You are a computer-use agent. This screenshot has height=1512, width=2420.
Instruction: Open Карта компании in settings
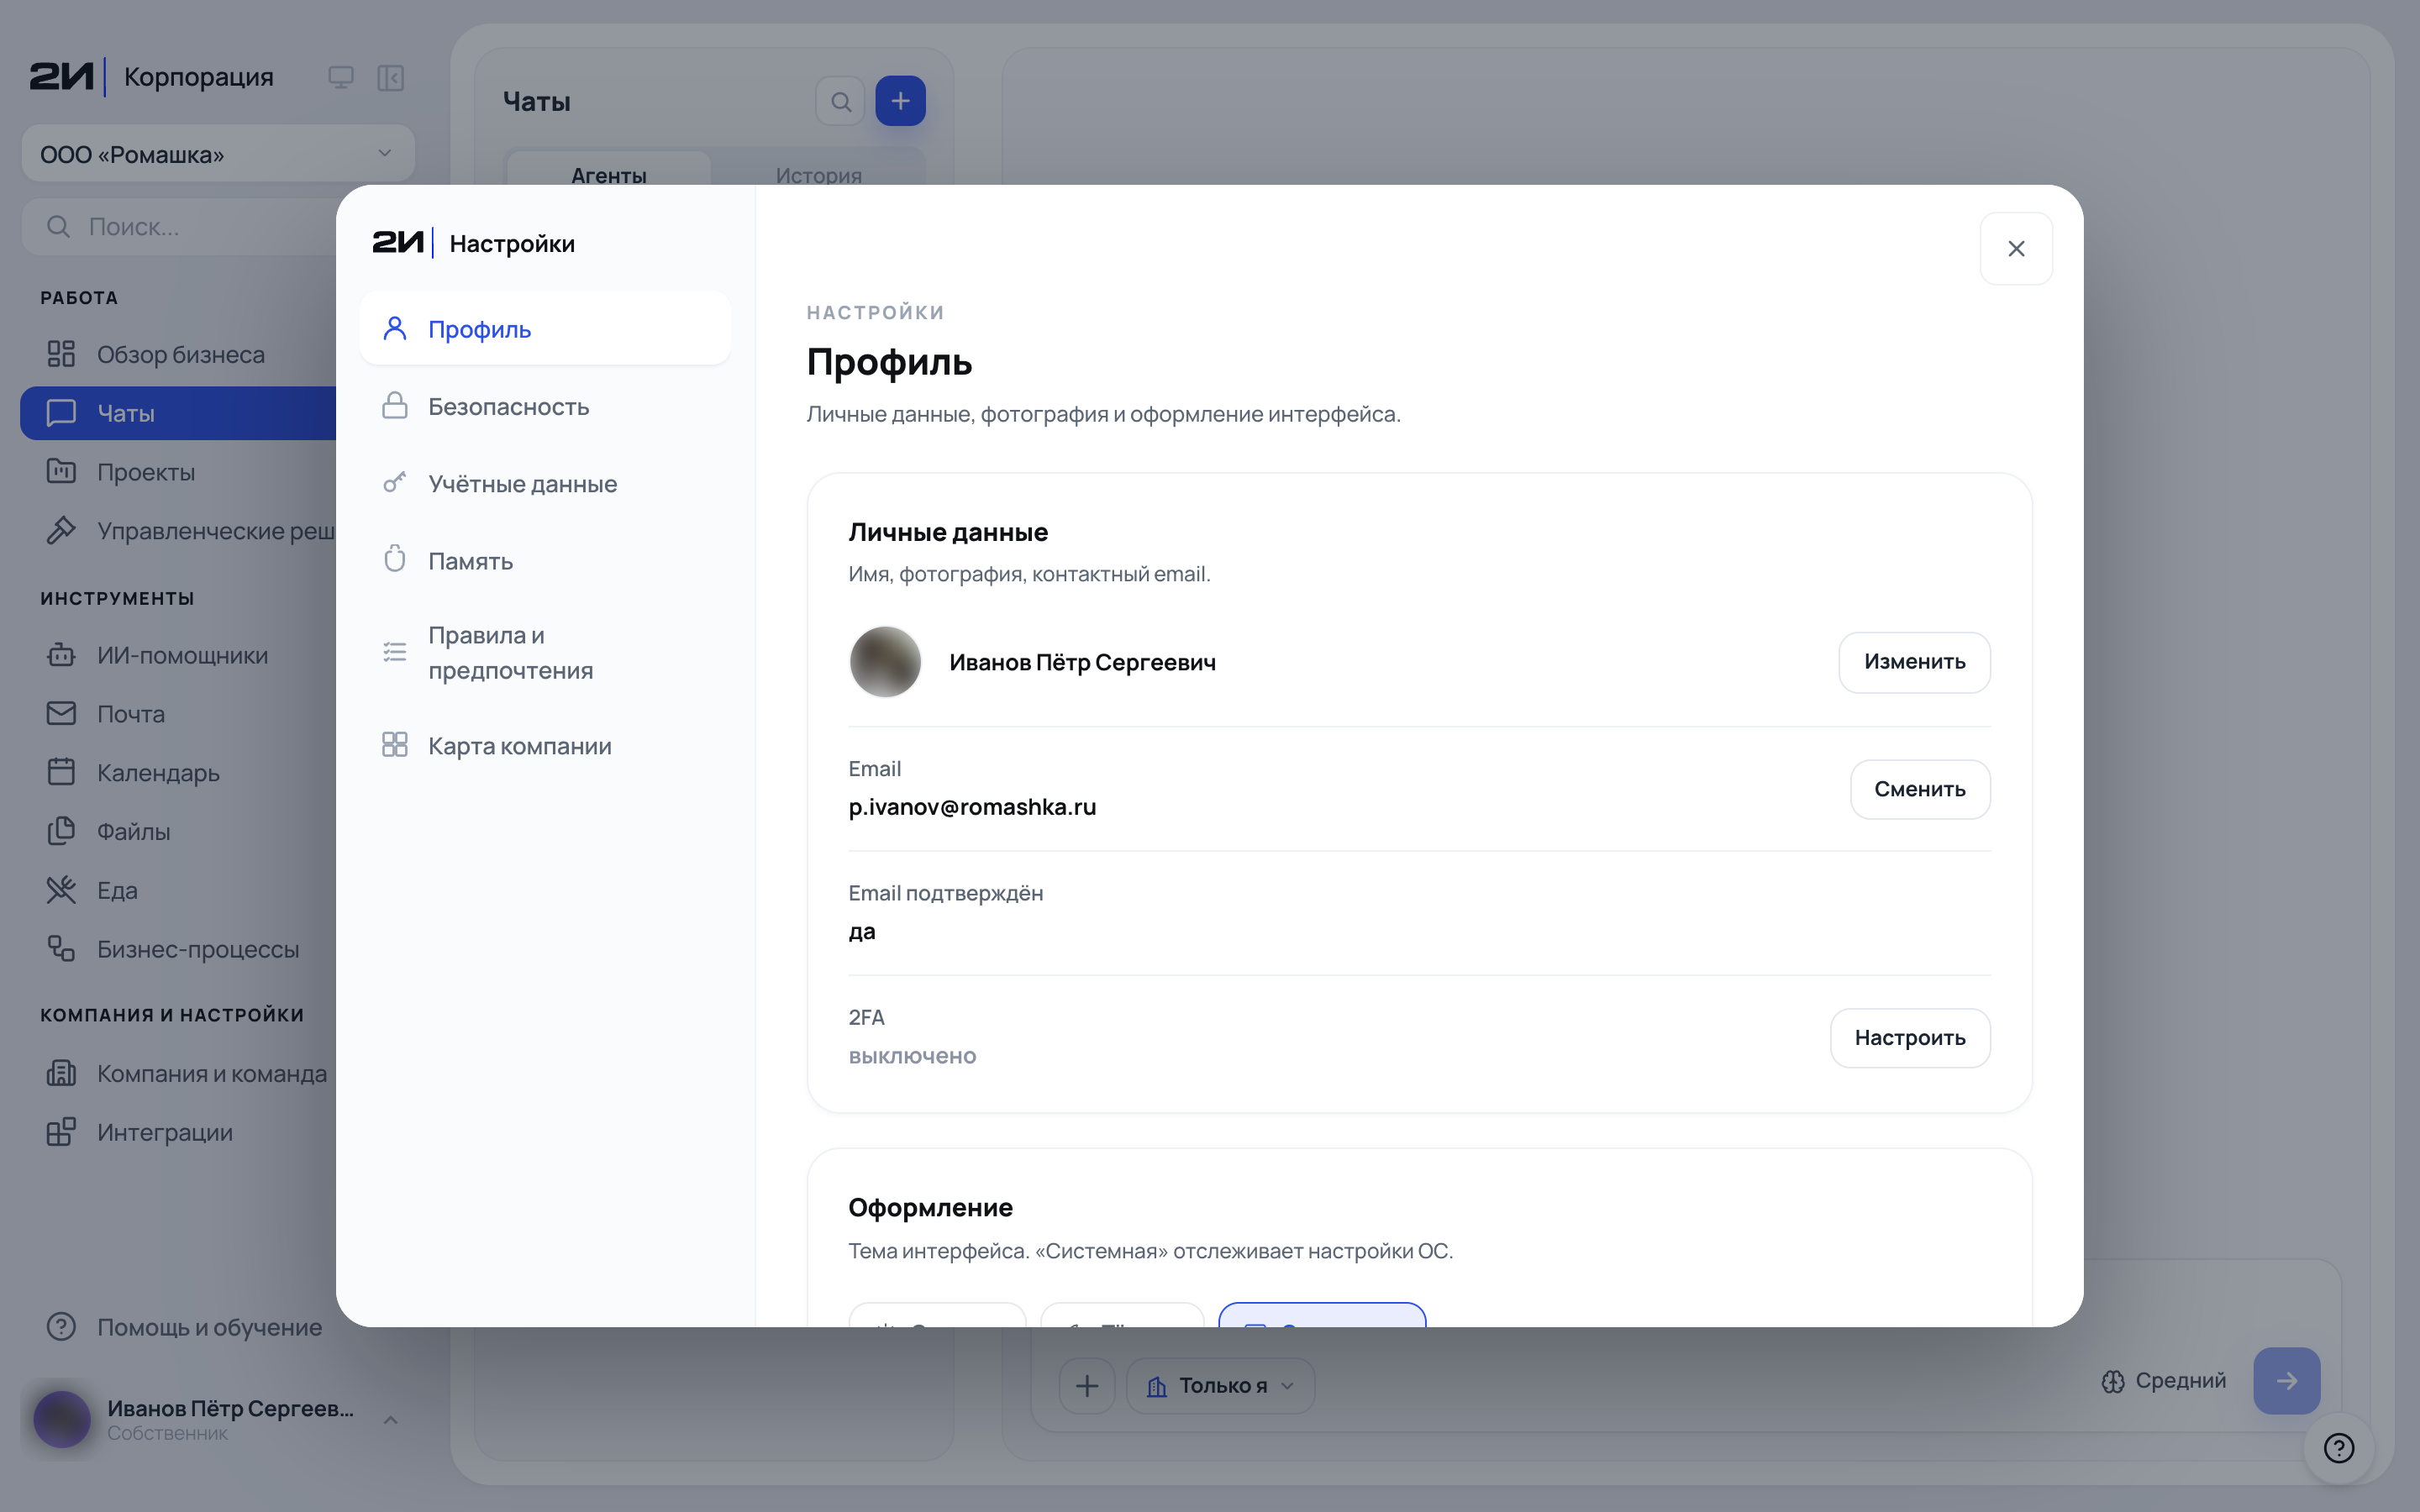[545, 745]
